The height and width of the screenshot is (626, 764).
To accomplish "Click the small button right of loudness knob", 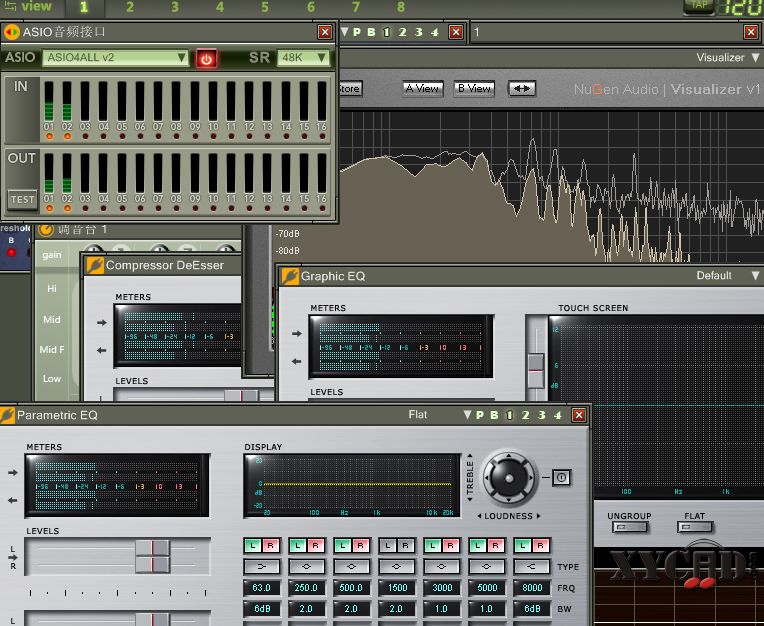I will (x=561, y=477).
